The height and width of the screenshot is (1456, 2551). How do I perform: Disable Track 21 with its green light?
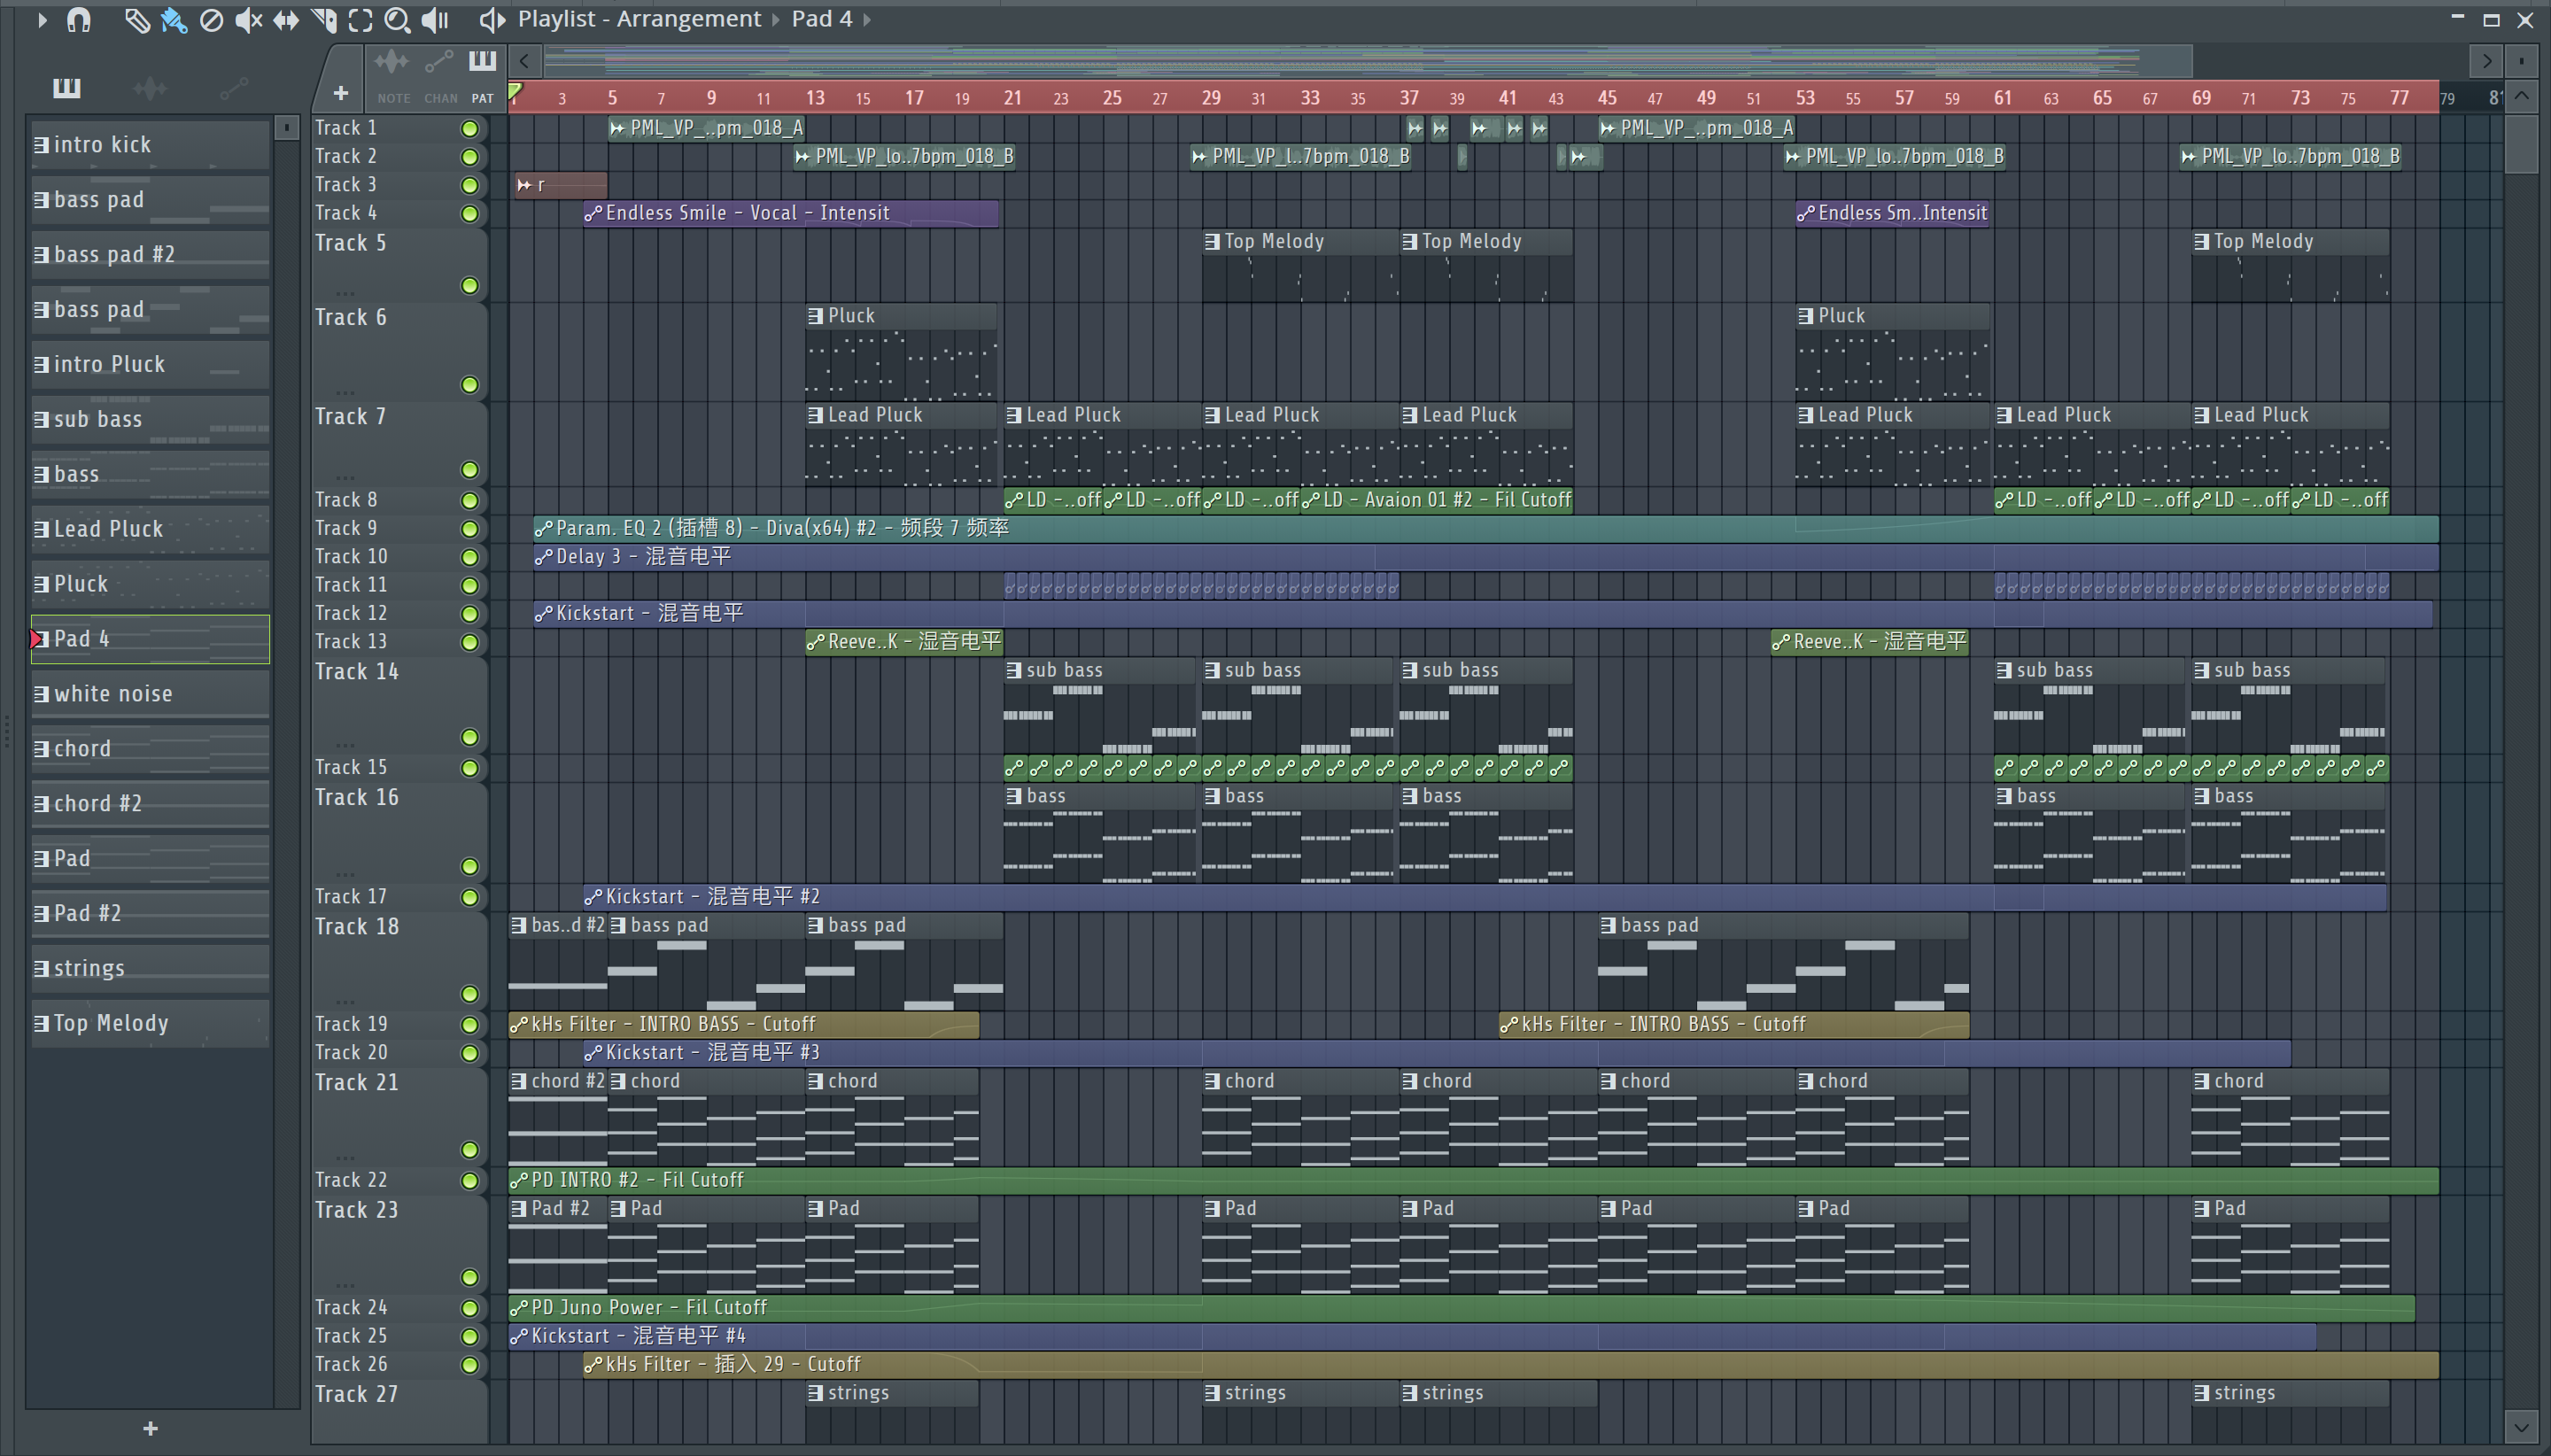469,1150
